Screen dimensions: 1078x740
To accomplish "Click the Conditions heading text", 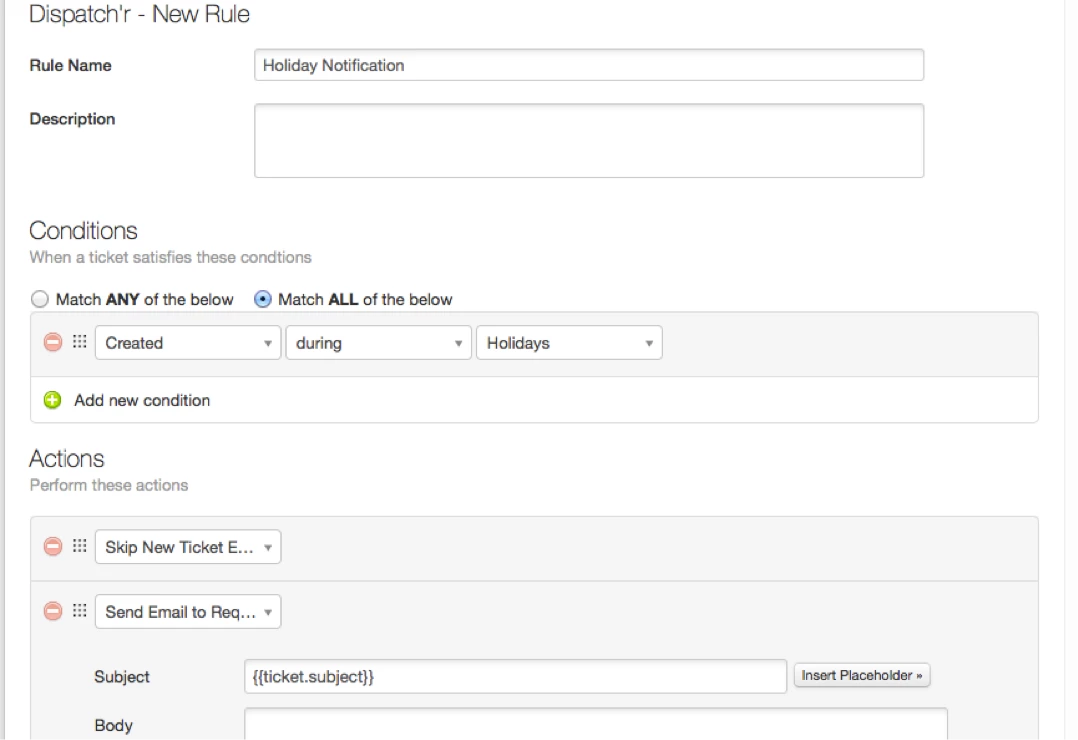I will 83,230.
